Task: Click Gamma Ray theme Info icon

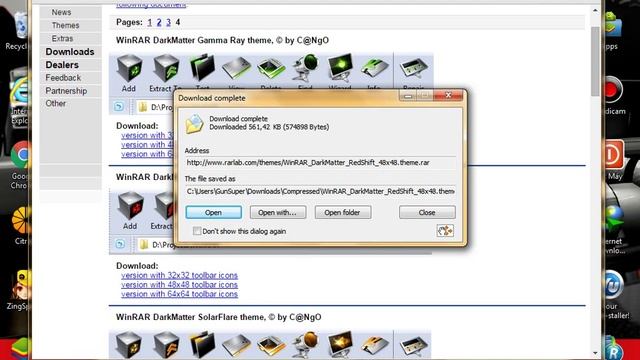Action: [x=374, y=69]
